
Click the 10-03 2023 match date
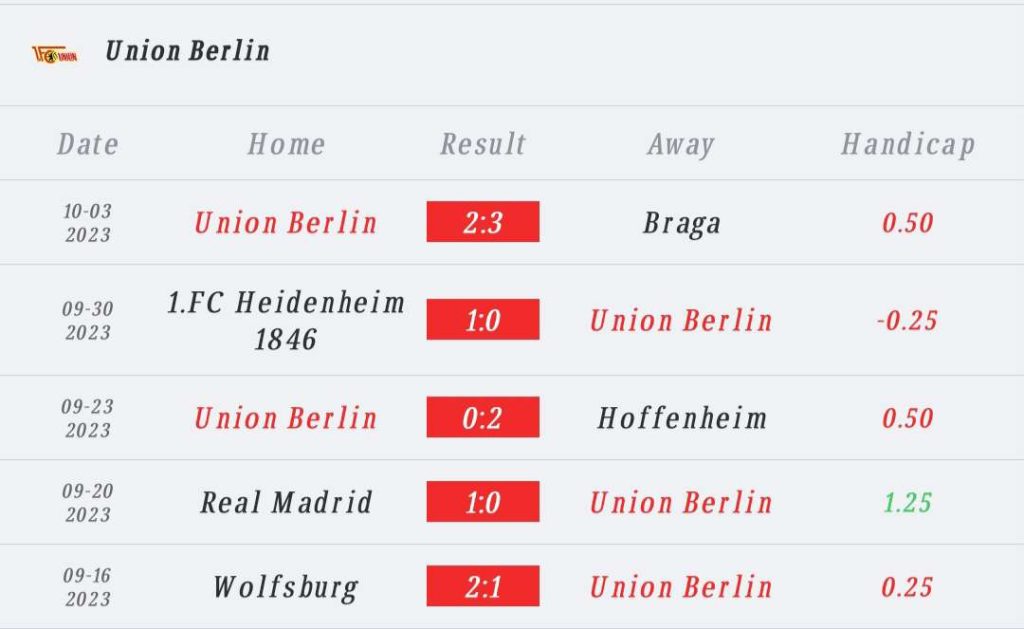tap(88, 223)
